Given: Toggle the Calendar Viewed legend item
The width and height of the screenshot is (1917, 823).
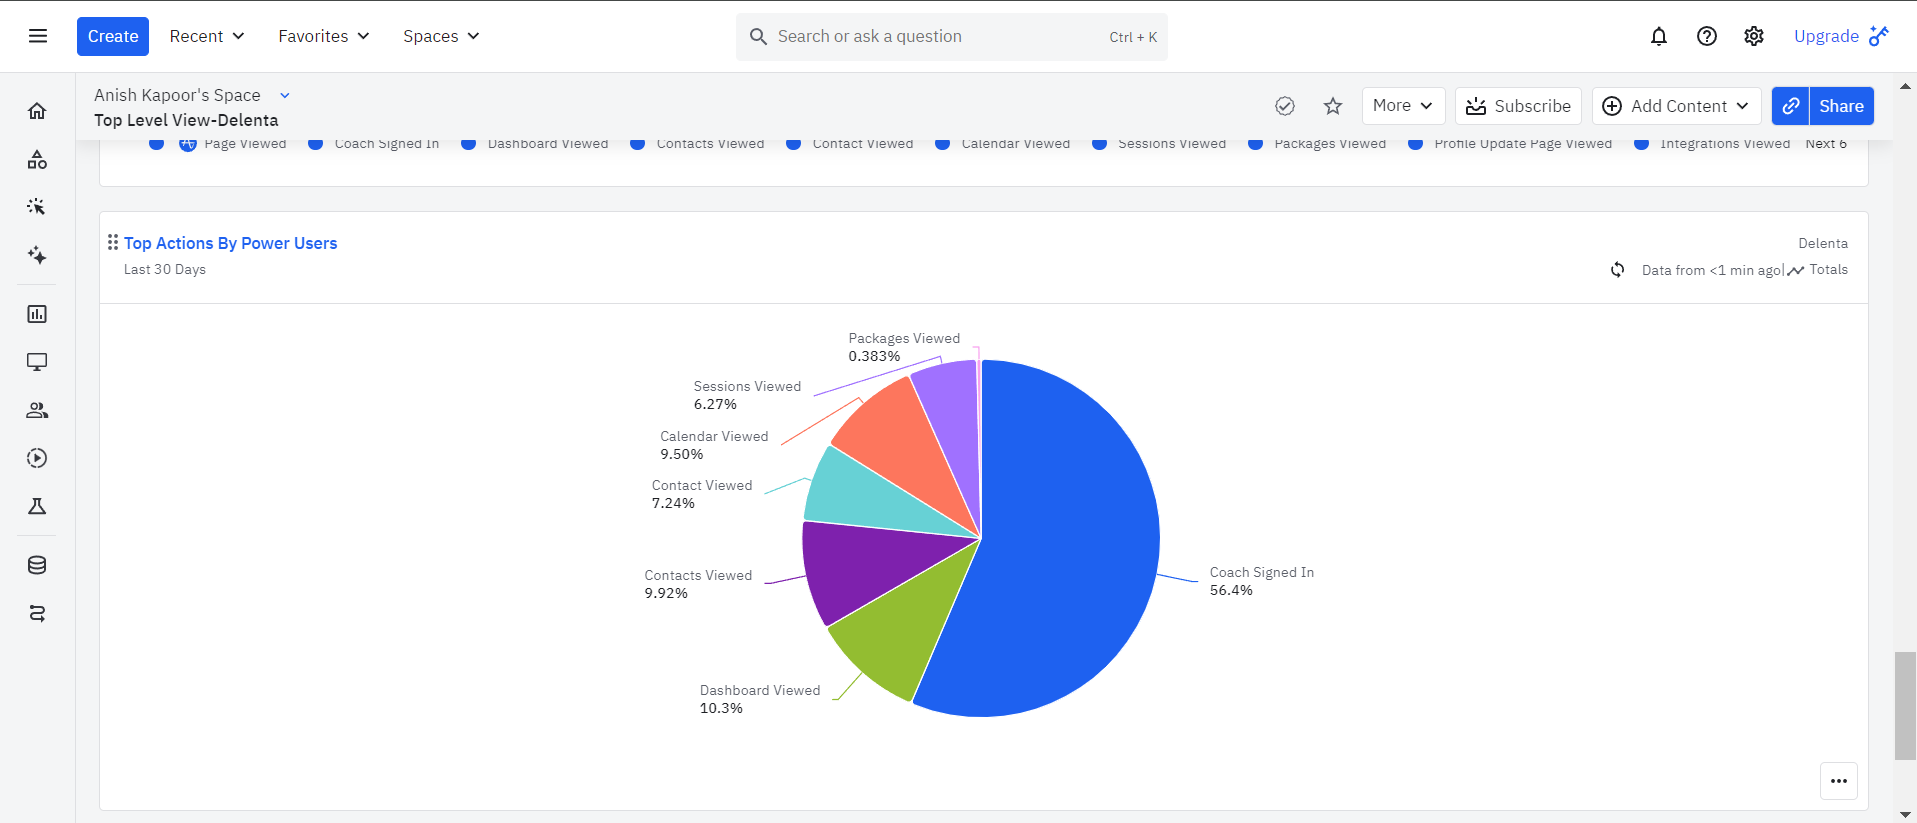Looking at the screenshot, I should point(1003,144).
